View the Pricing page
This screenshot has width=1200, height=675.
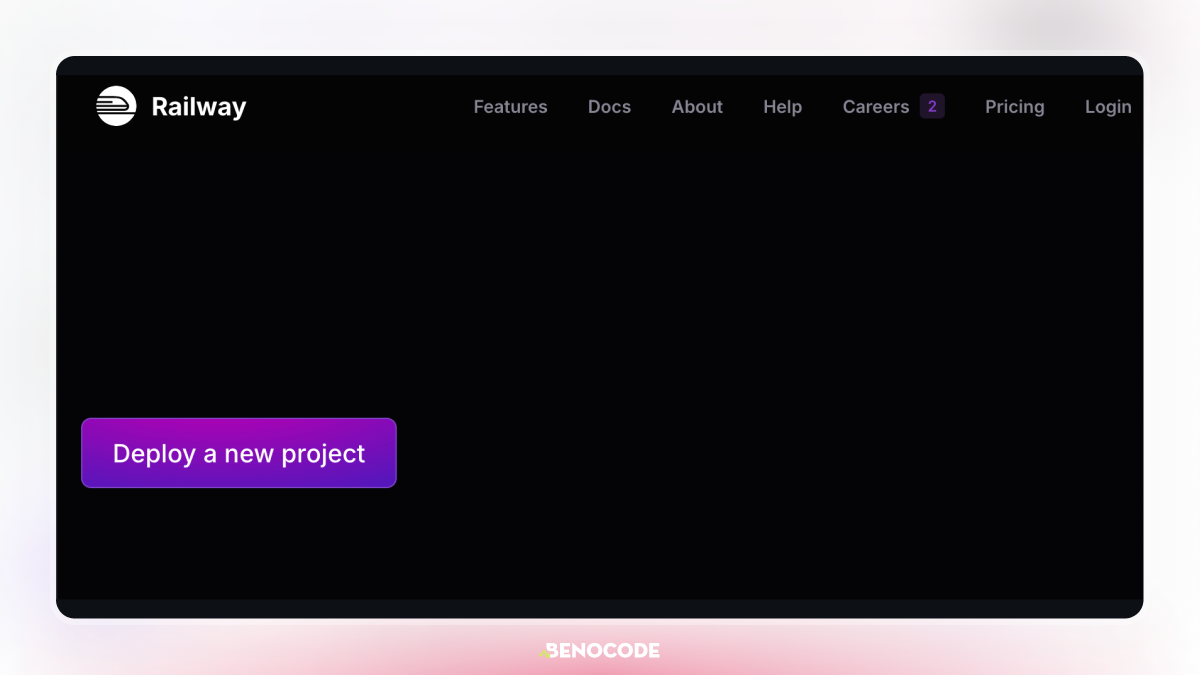coord(1015,107)
